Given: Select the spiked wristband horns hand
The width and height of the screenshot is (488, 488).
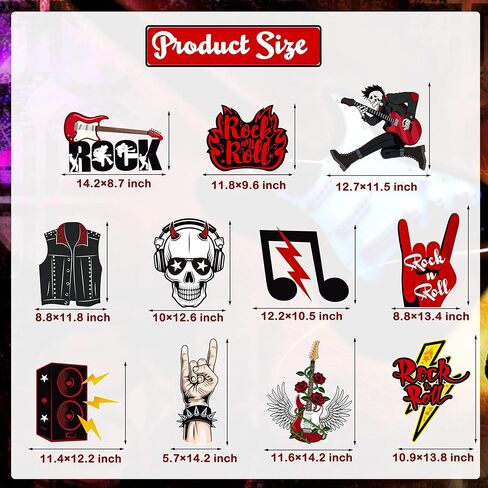Looking at the screenshot, I should point(199,391).
